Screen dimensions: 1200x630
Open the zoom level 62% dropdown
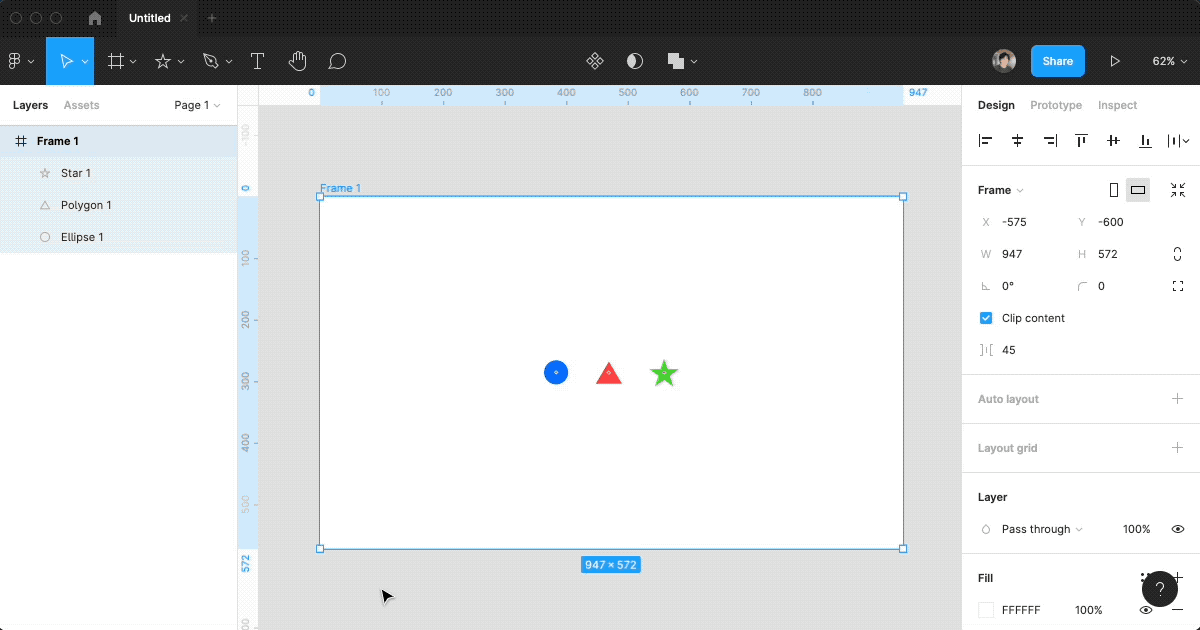click(x=1168, y=61)
